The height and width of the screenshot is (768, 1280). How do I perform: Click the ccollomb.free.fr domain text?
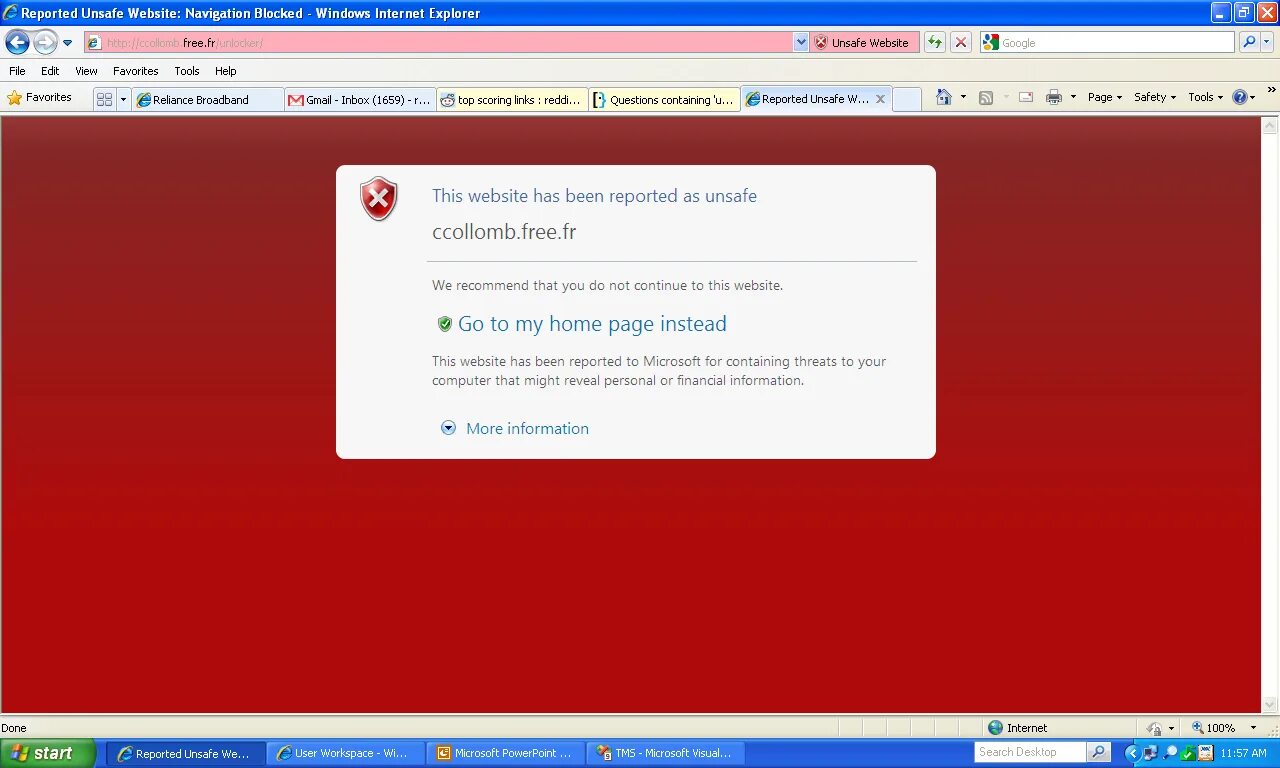click(x=504, y=232)
